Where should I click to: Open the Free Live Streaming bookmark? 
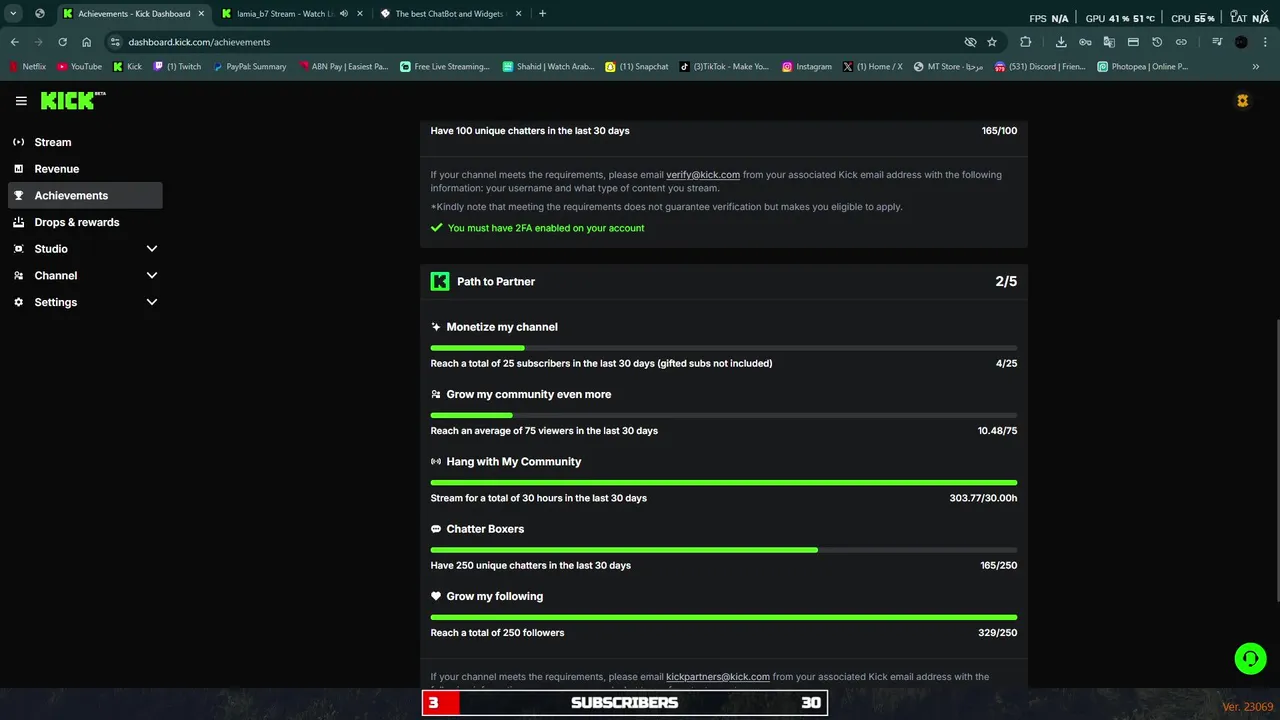pos(445,67)
